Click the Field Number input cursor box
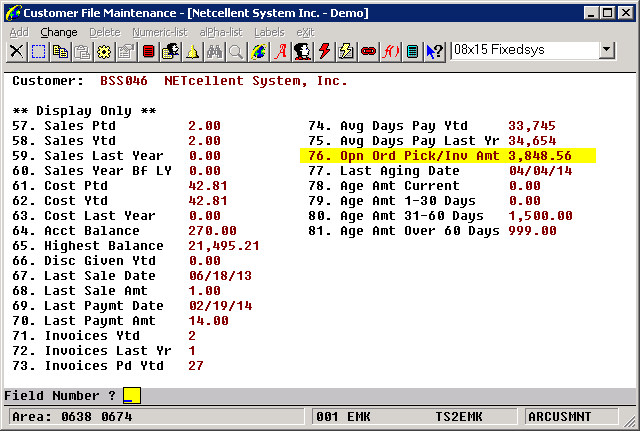Image resolution: width=640 pixels, height=431 pixels. tap(132, 395)
